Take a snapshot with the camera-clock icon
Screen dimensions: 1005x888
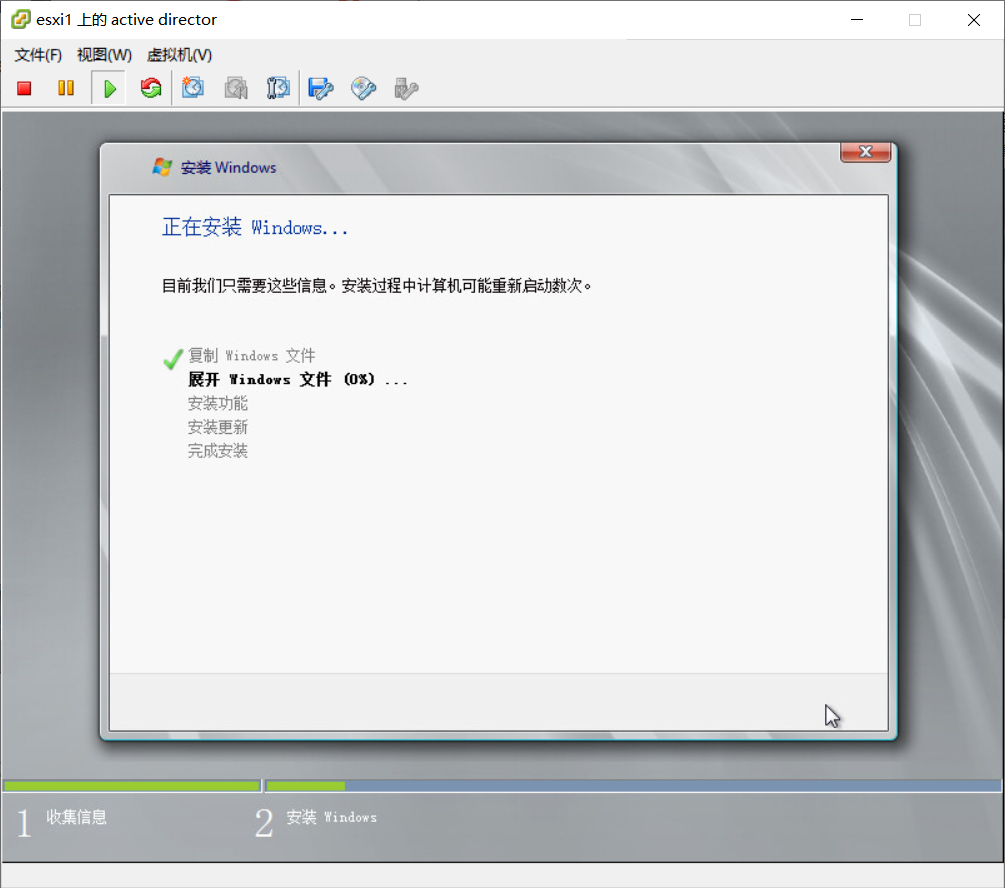coord(193,88)
